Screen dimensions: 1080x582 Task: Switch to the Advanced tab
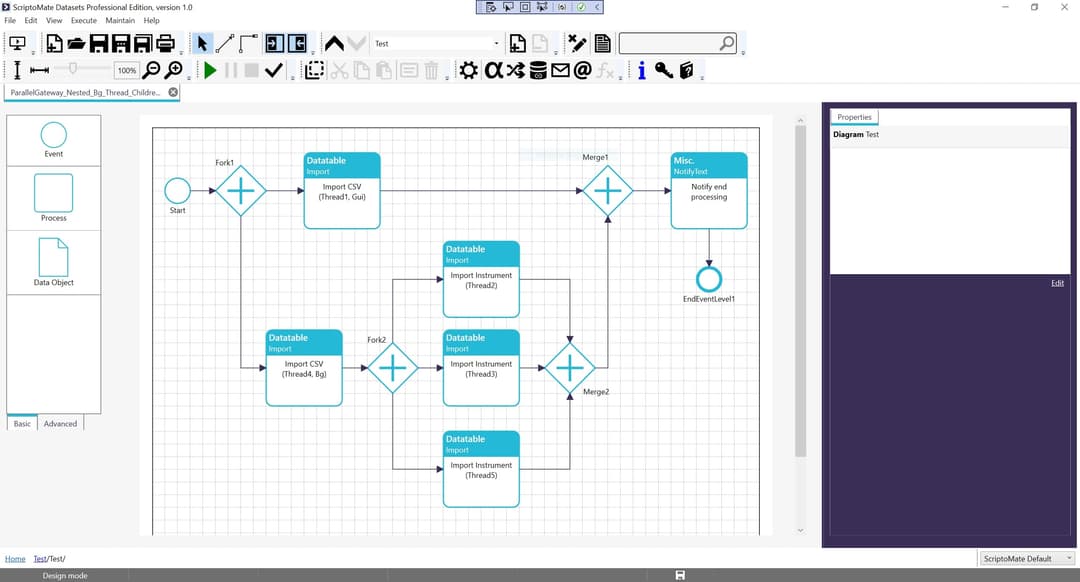60,424
